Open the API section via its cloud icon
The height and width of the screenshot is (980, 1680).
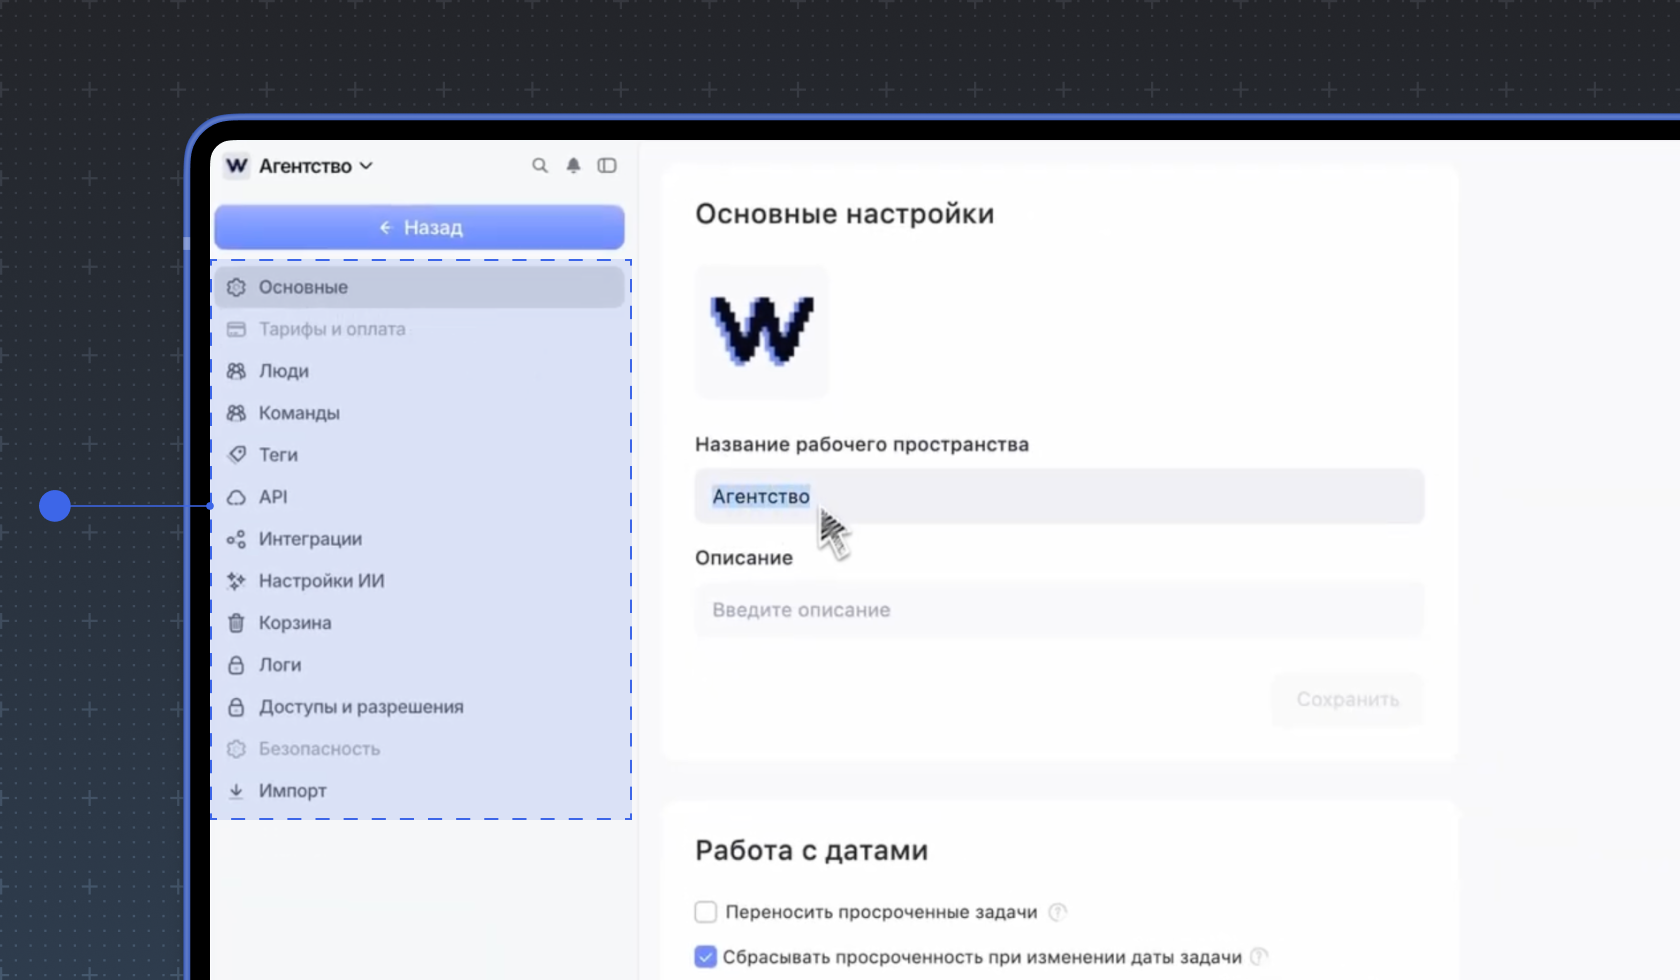[237, 496]
